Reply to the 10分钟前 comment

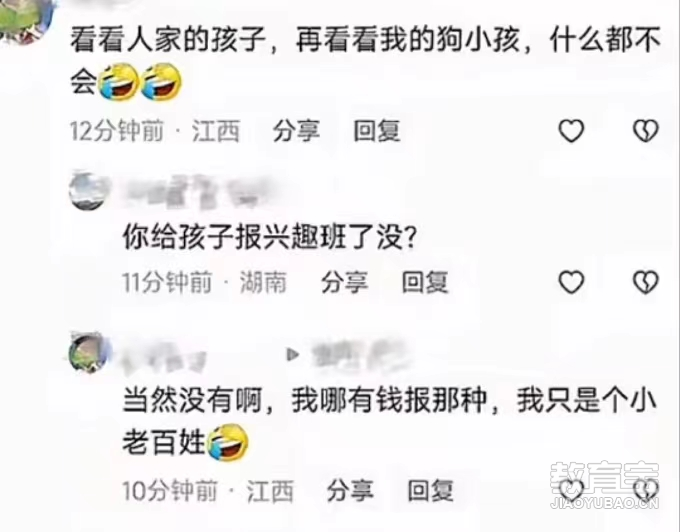pyautogui.click(x=430, y=491)
